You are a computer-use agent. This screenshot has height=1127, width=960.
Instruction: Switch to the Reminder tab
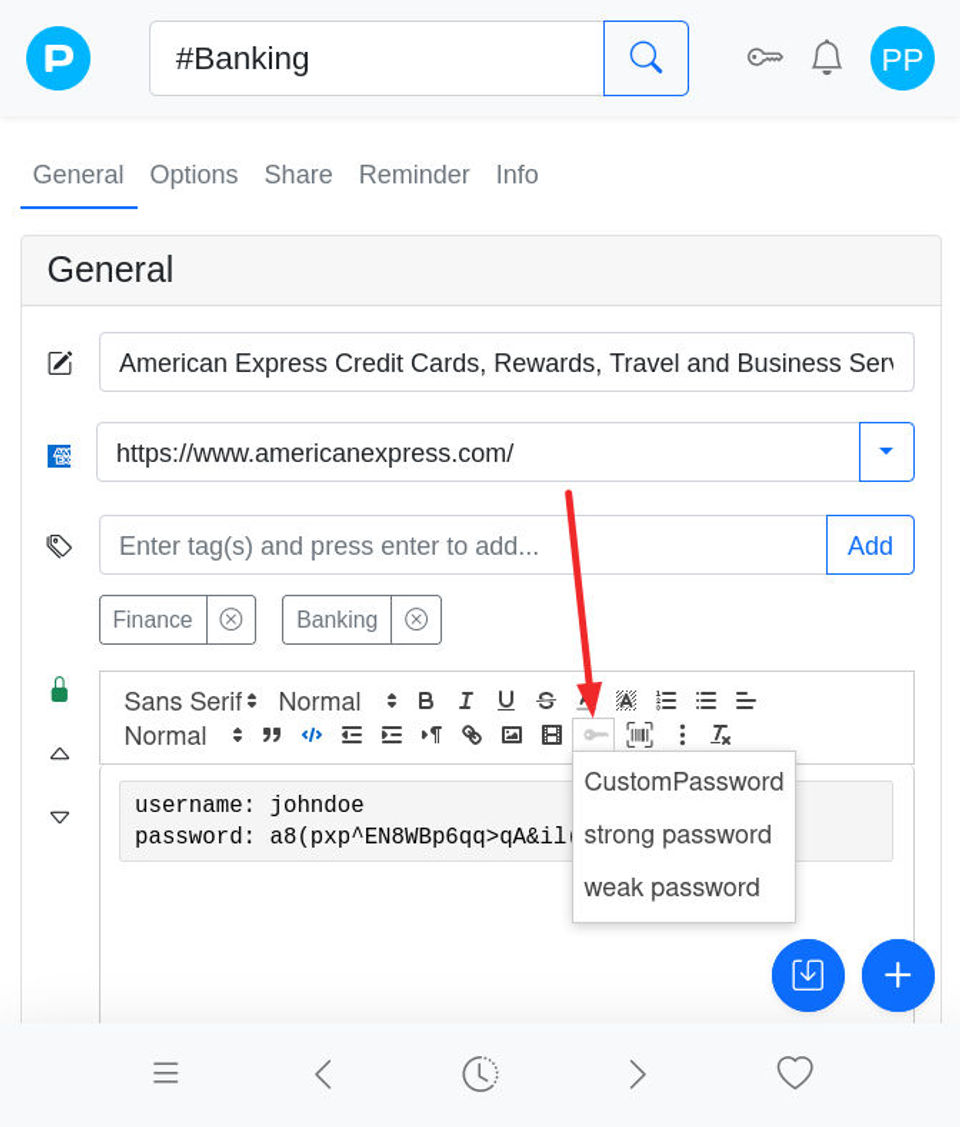tap(414, 175)
